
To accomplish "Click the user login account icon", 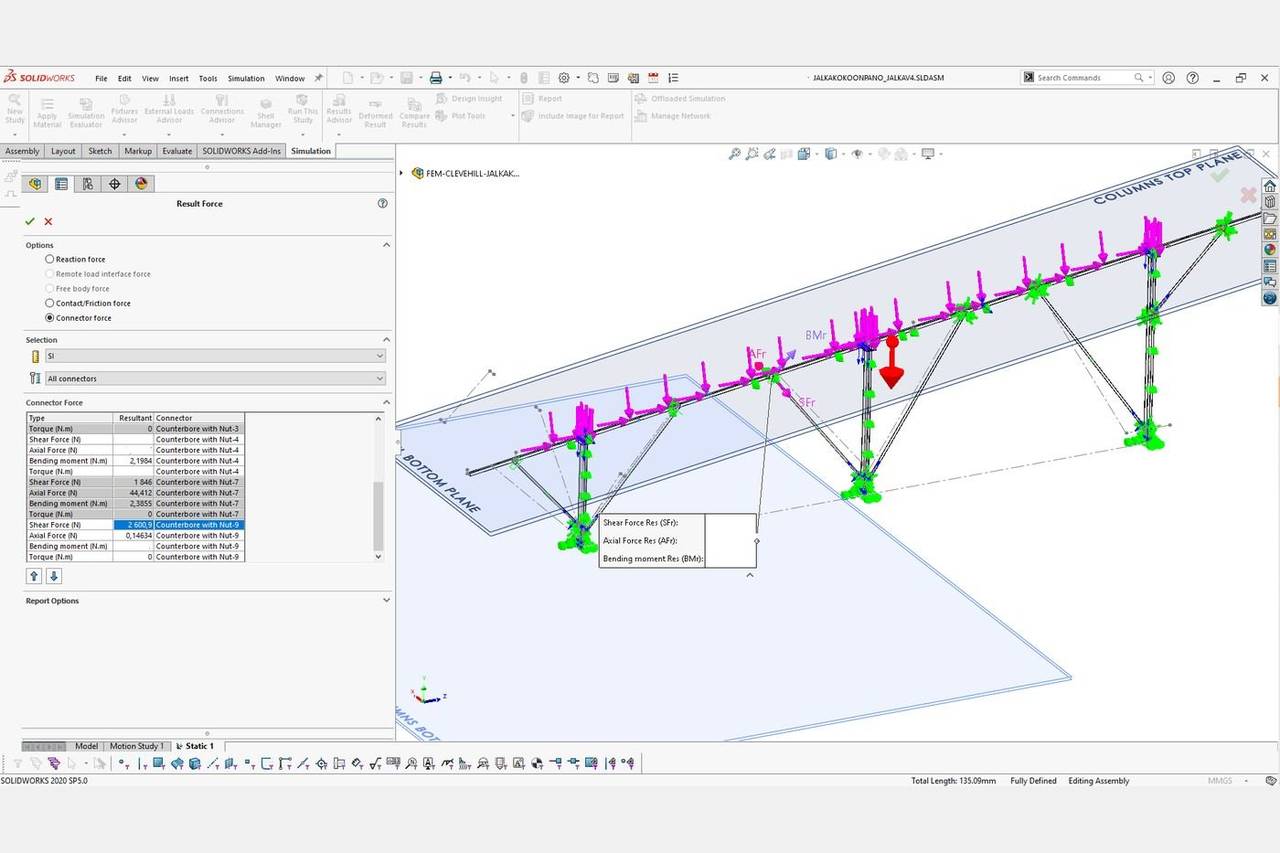I will point(1168,78).
